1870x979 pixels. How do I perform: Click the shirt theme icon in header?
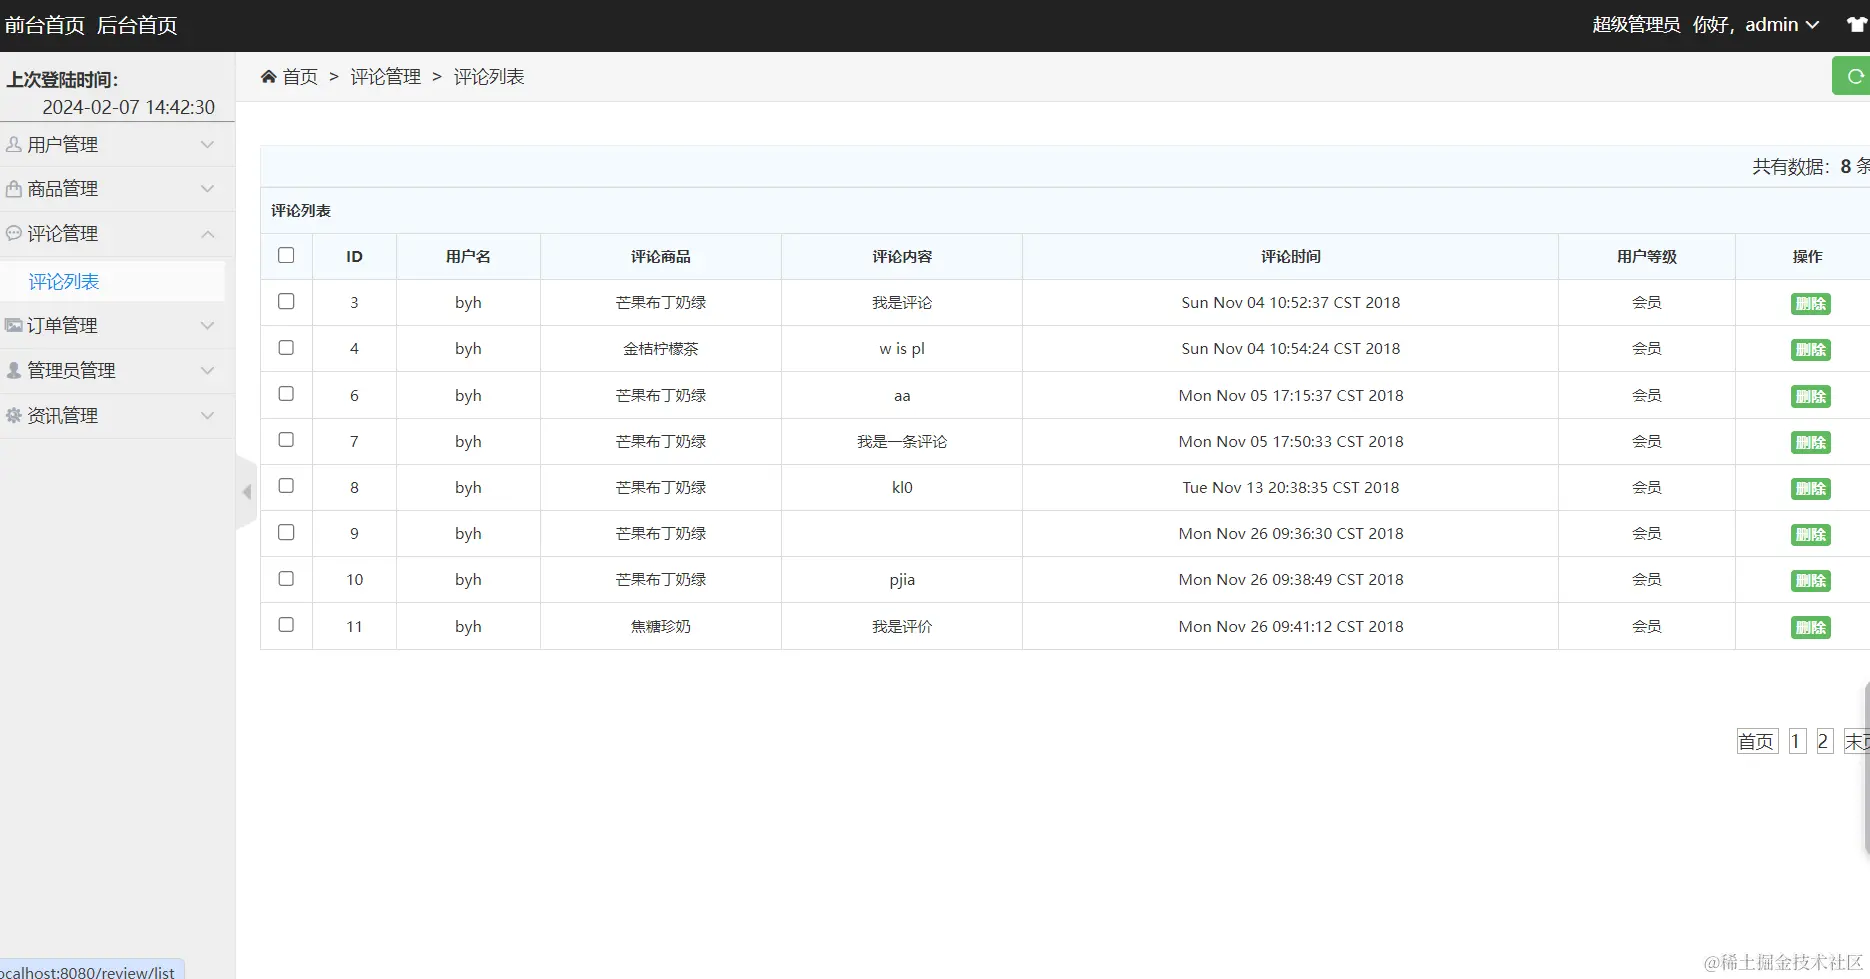[x=1857, y=25]
